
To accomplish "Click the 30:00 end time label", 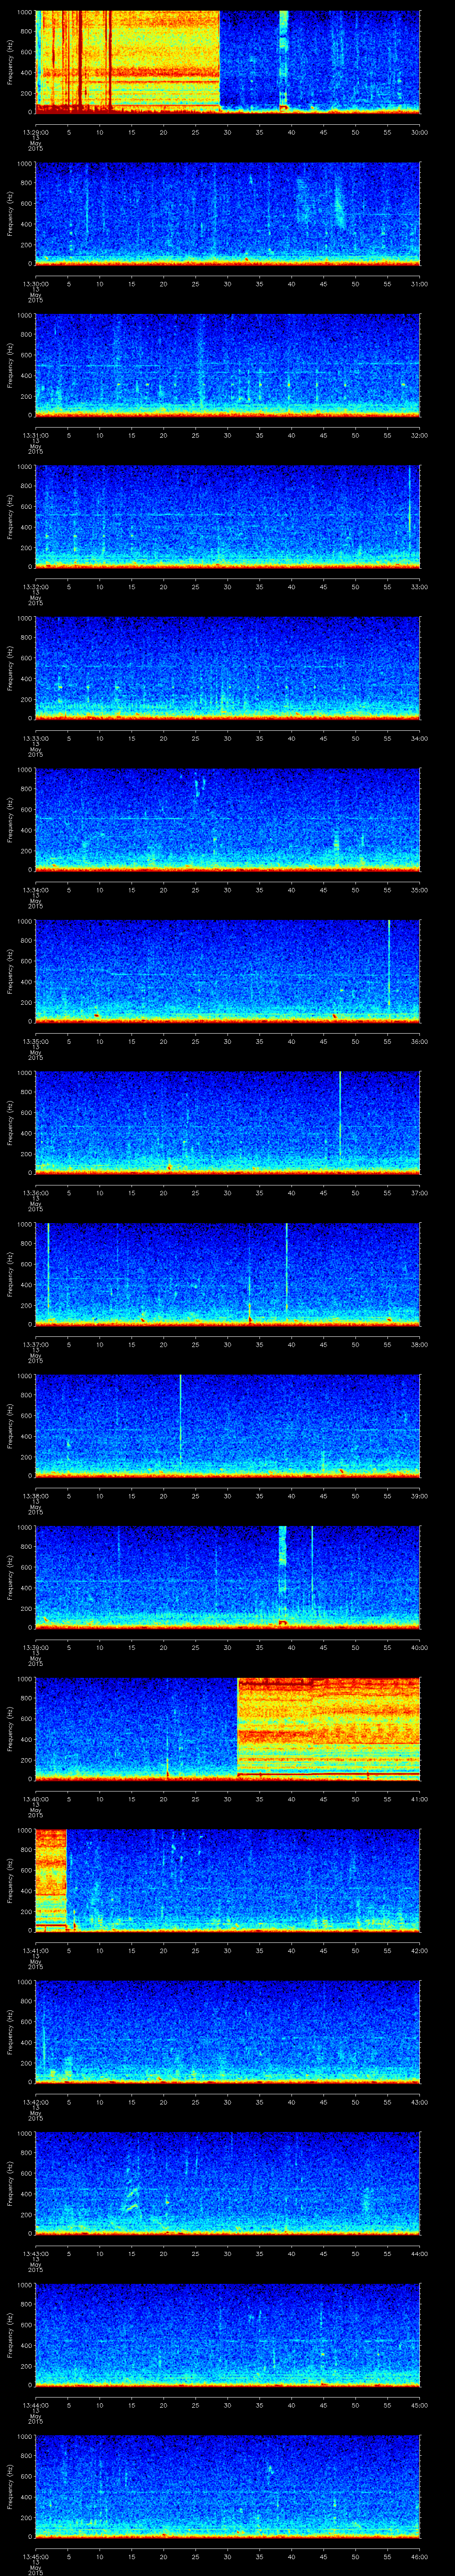I will 419,132.
